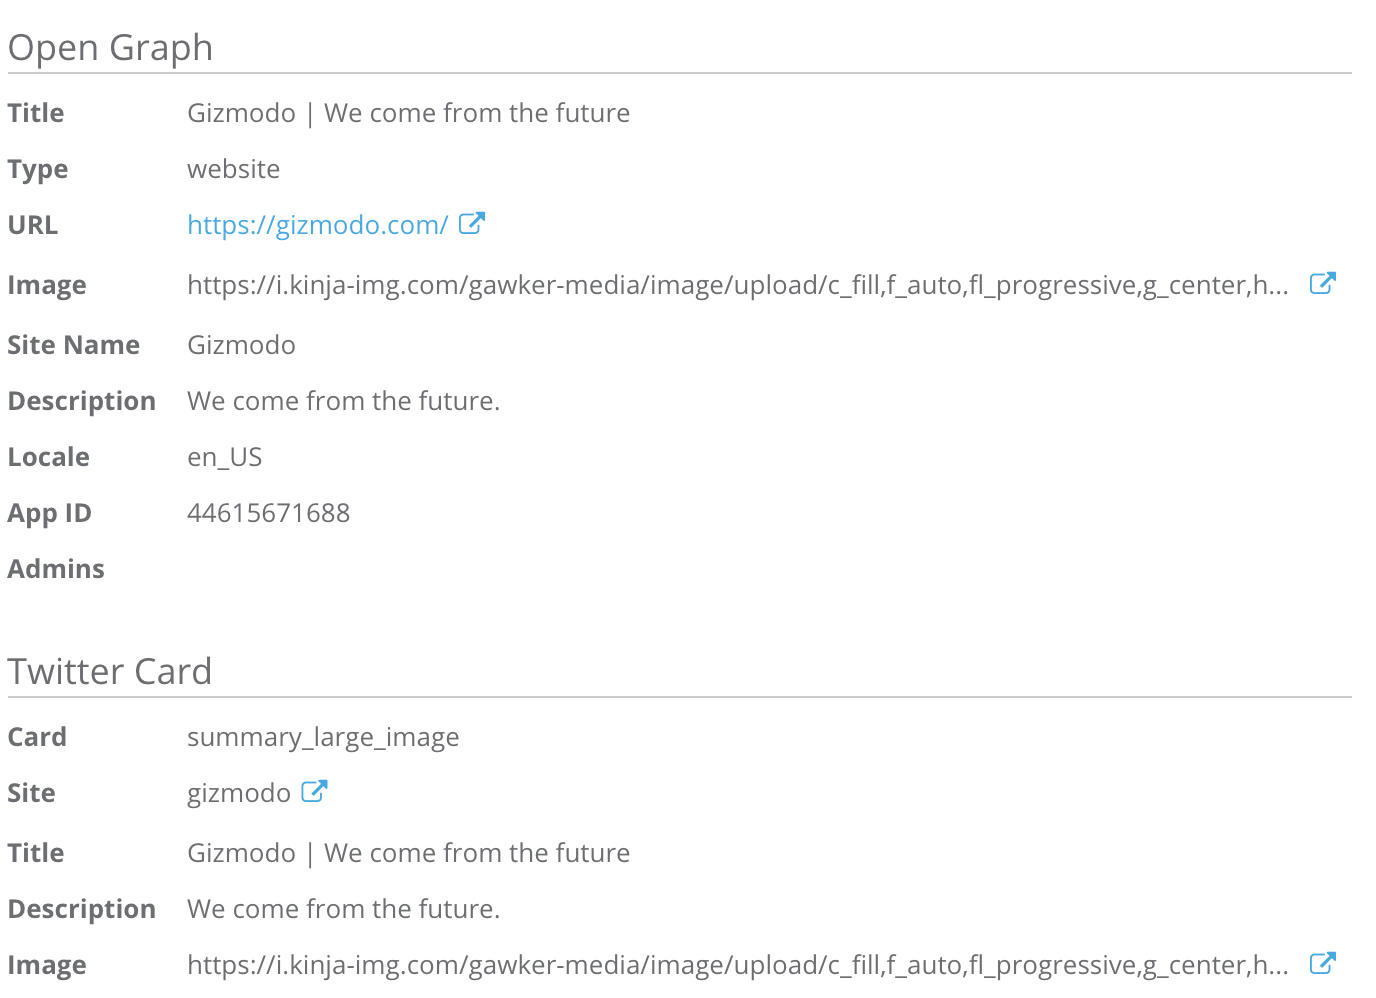Viewport: 1376px width, 998px height.
Task: Follow the https://gizmodo.com/ hyperlink
Action: click(x=317, y=224)
